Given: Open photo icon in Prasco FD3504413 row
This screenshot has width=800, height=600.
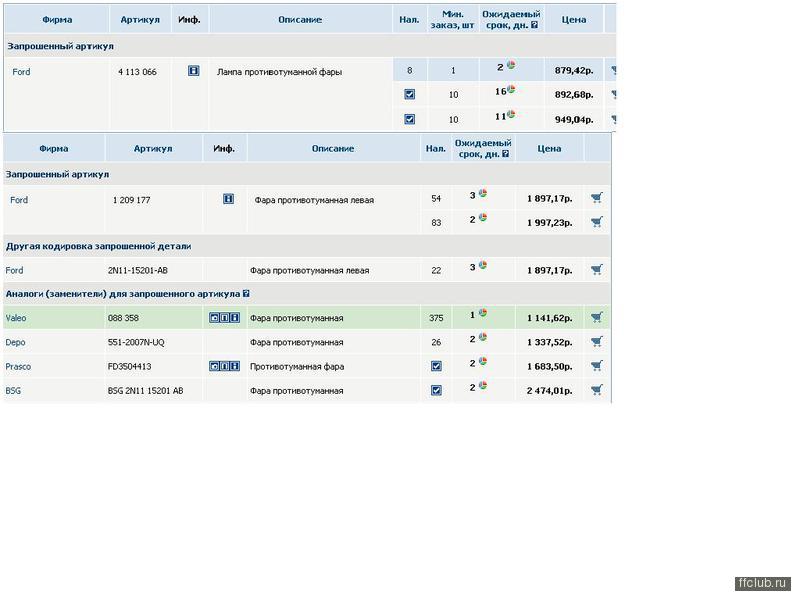Looking at the screenshot, I should pyautogui.click(x=214, y=366).
